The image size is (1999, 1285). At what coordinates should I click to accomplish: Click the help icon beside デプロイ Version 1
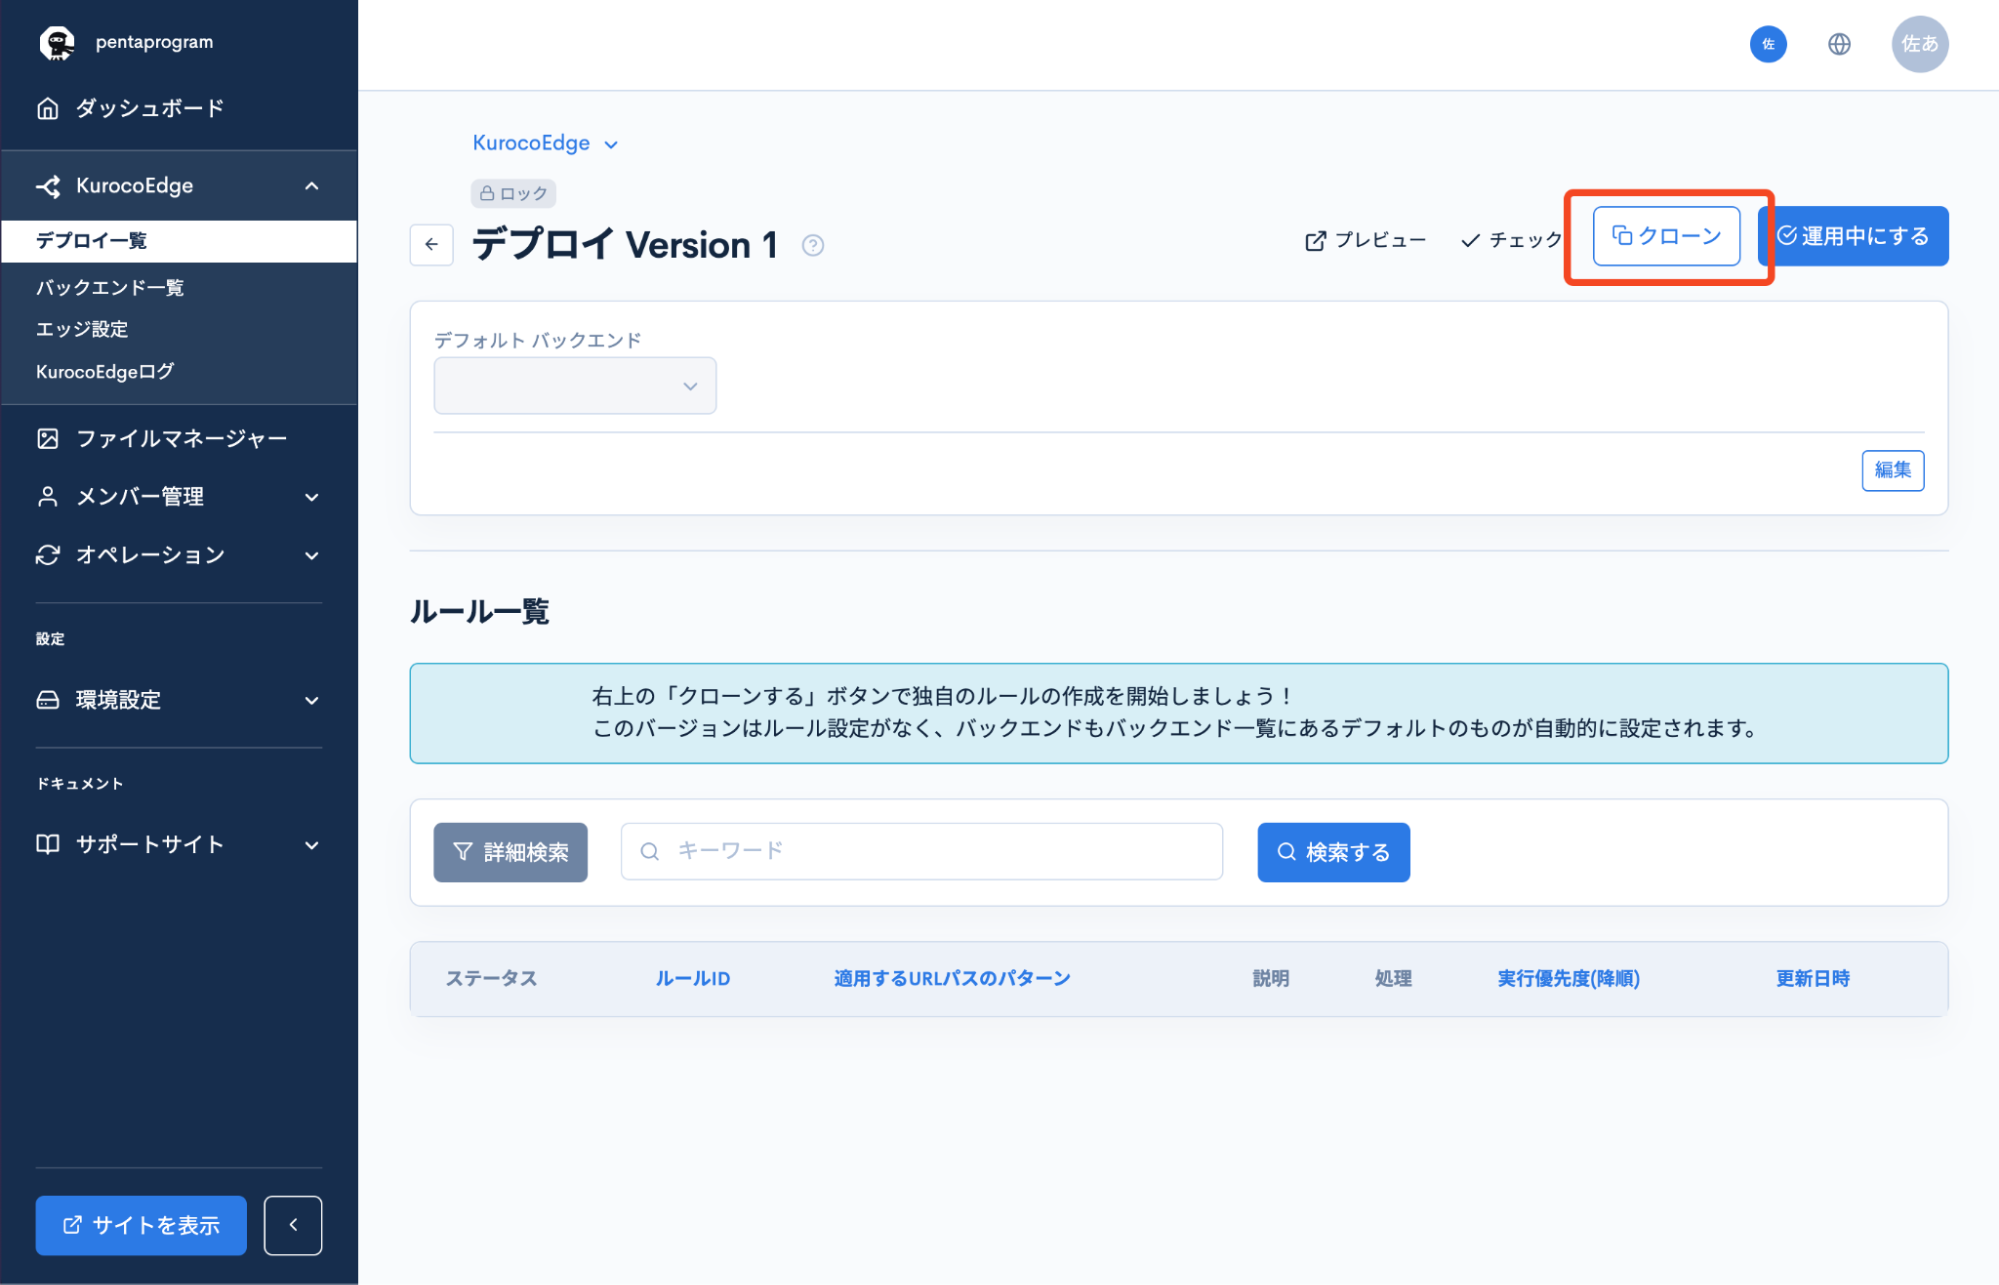click(813, 246)
